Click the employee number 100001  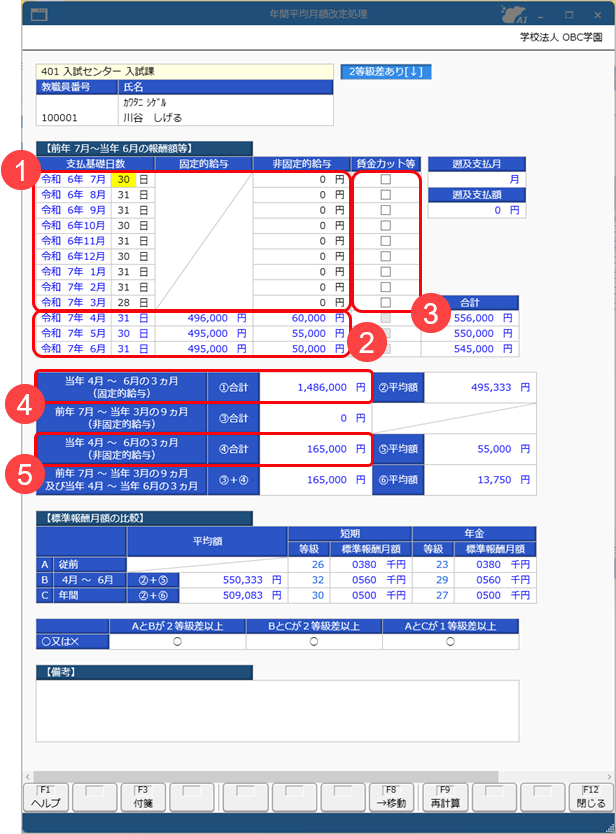tap(60, 118)
